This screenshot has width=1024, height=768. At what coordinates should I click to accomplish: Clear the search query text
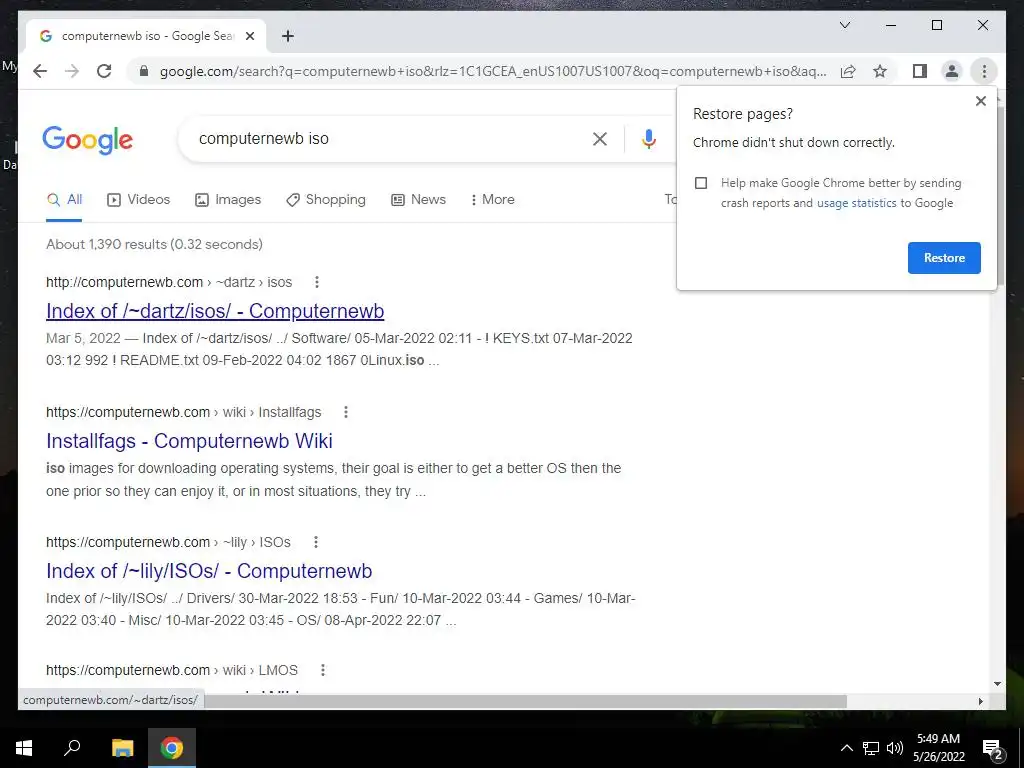tap(600, 138)
